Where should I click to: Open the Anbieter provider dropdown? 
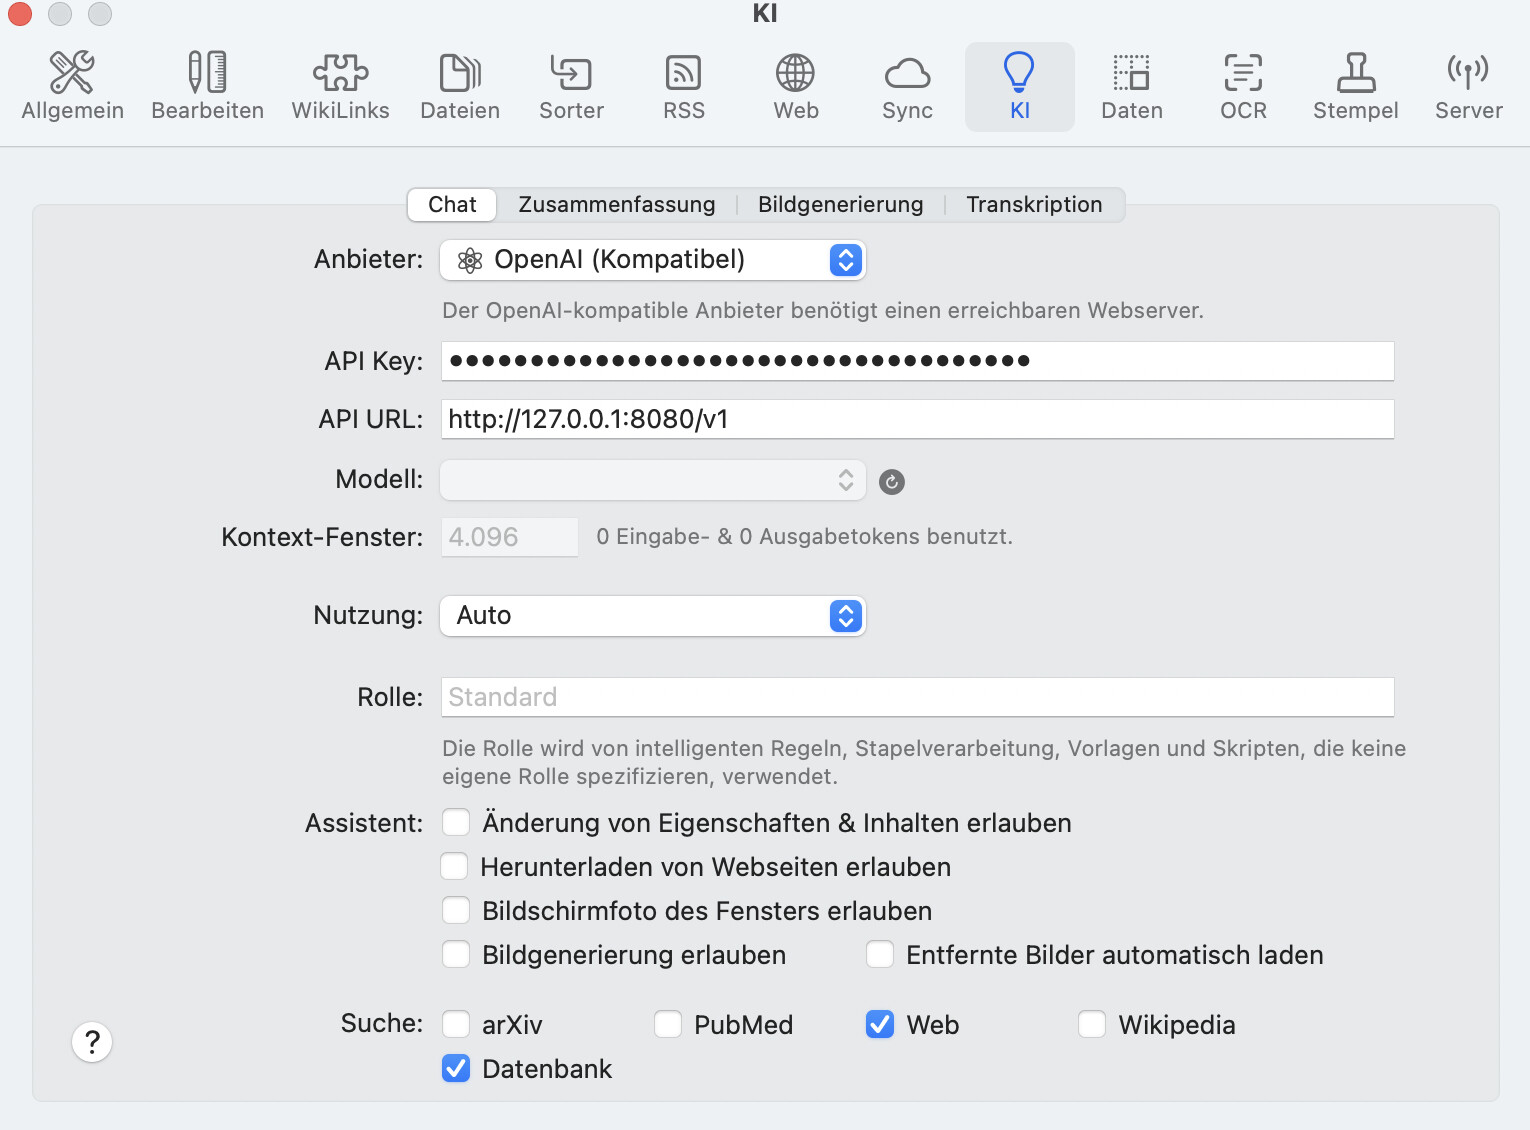click(x=652, y=260)
